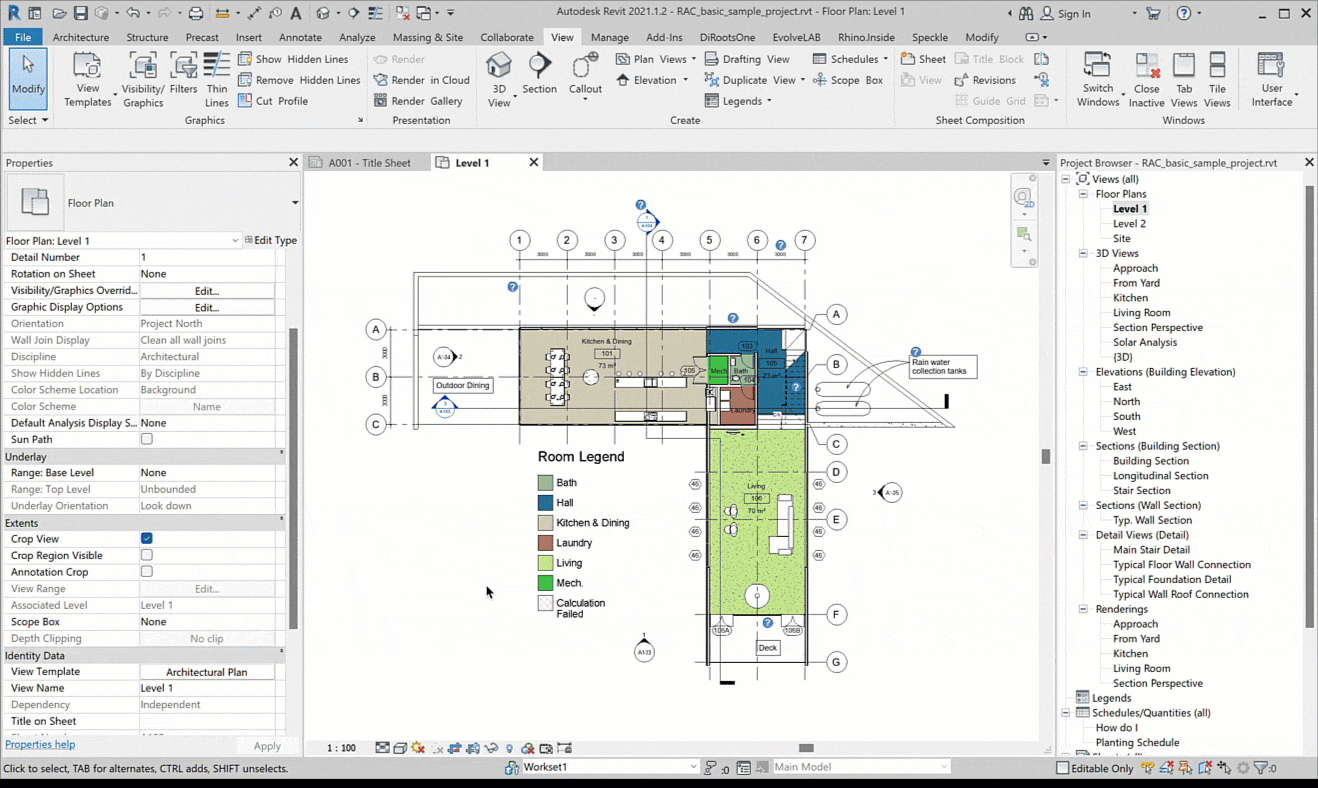The width and height of the screenshot is (1318, 788).
Task: Tick the Sun Path checkbox
Action: tap(147, 439)
